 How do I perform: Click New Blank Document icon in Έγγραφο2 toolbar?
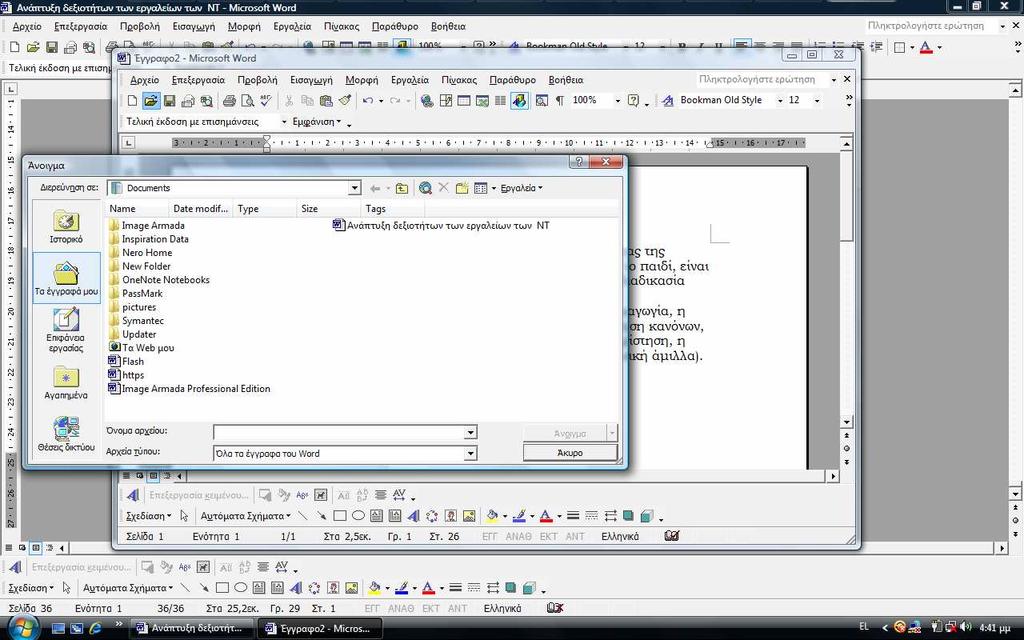[132, 101]
